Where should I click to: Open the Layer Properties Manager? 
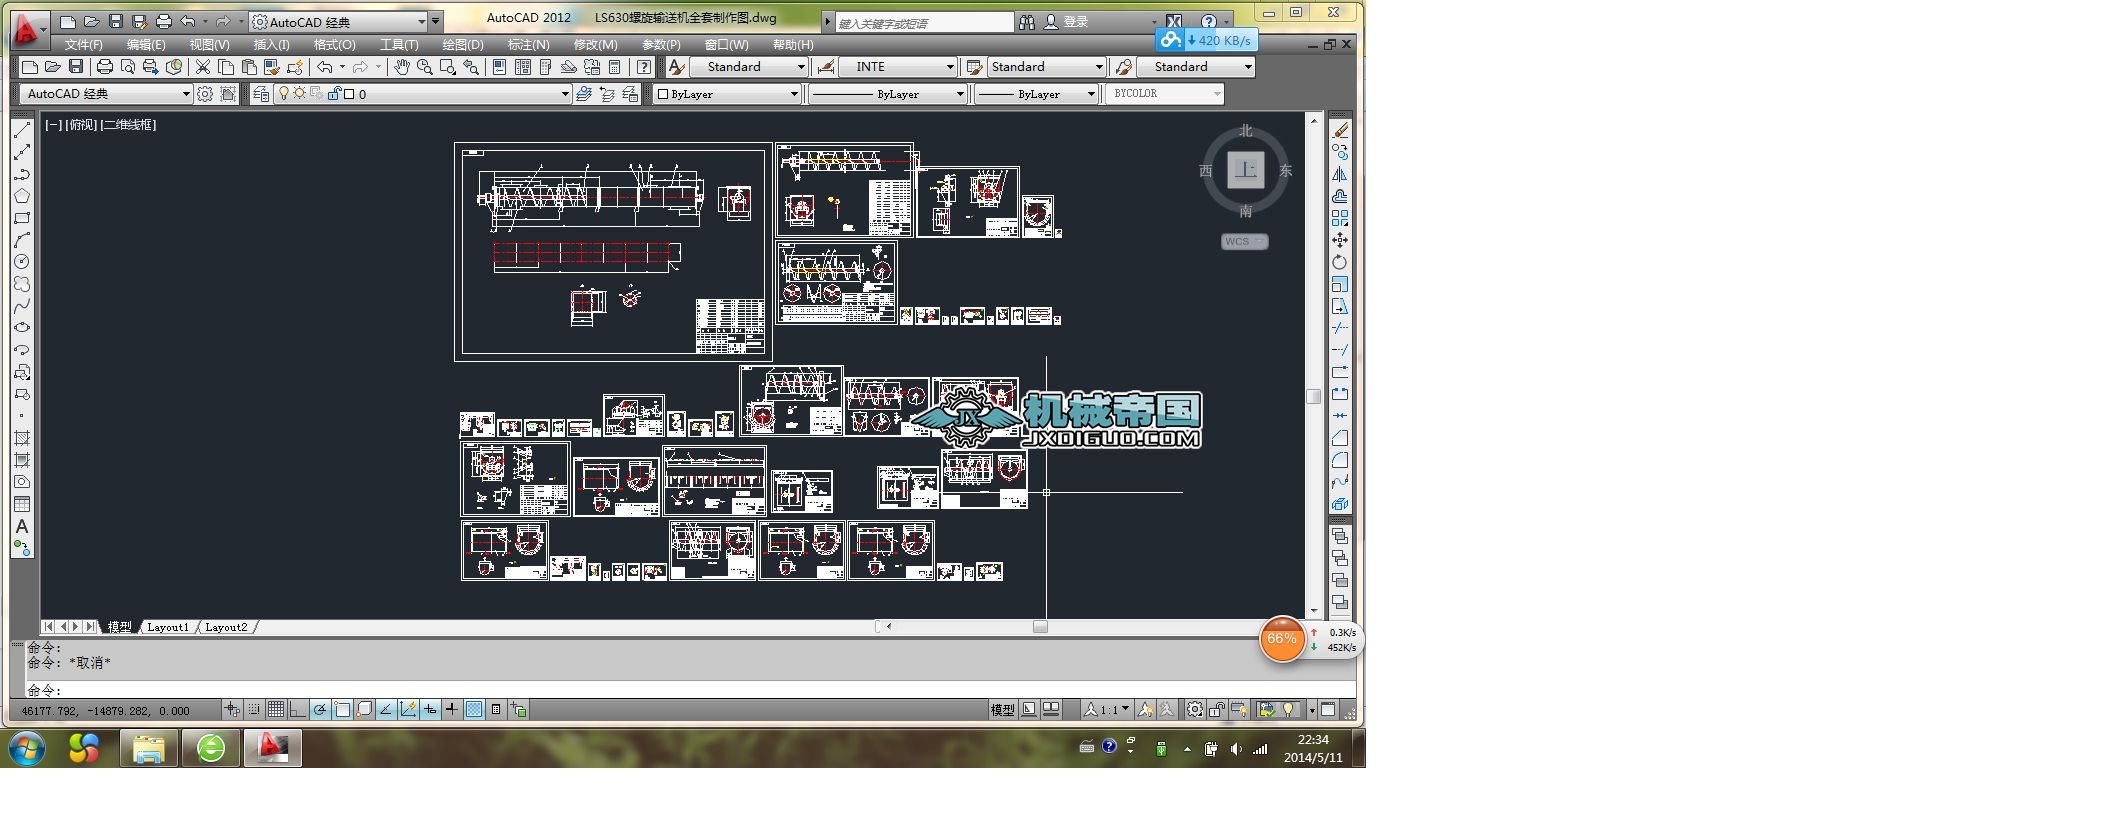(x=261, y=94)
